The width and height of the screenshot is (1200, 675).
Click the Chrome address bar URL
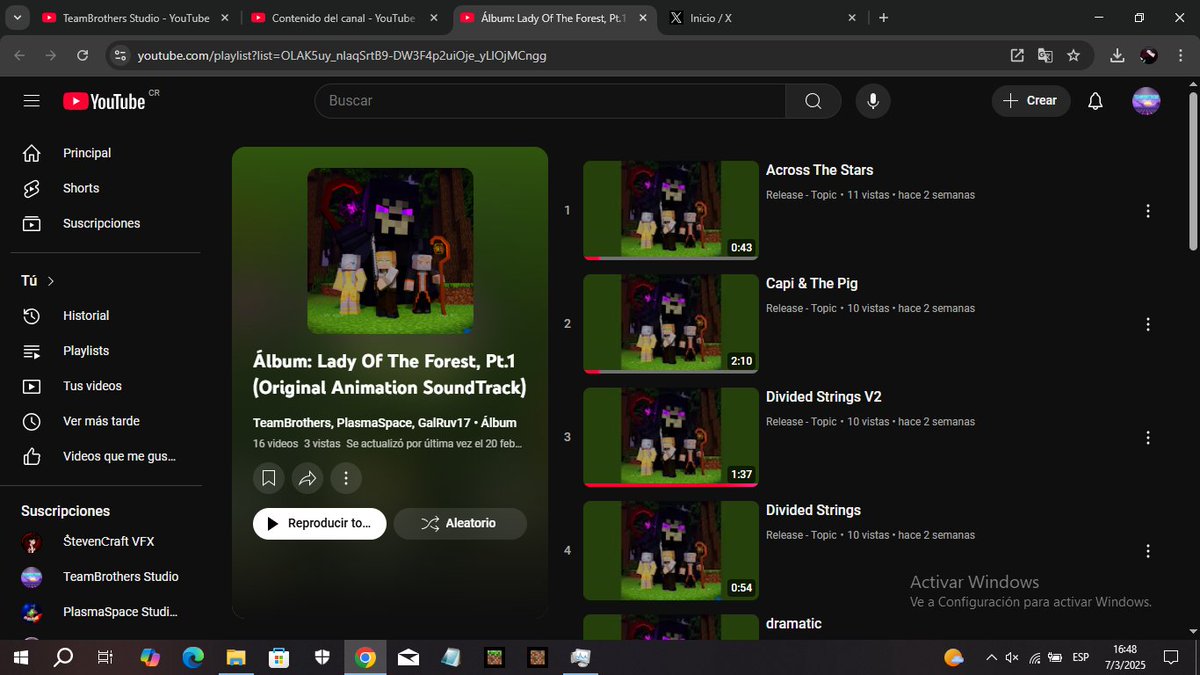(342, 56)
